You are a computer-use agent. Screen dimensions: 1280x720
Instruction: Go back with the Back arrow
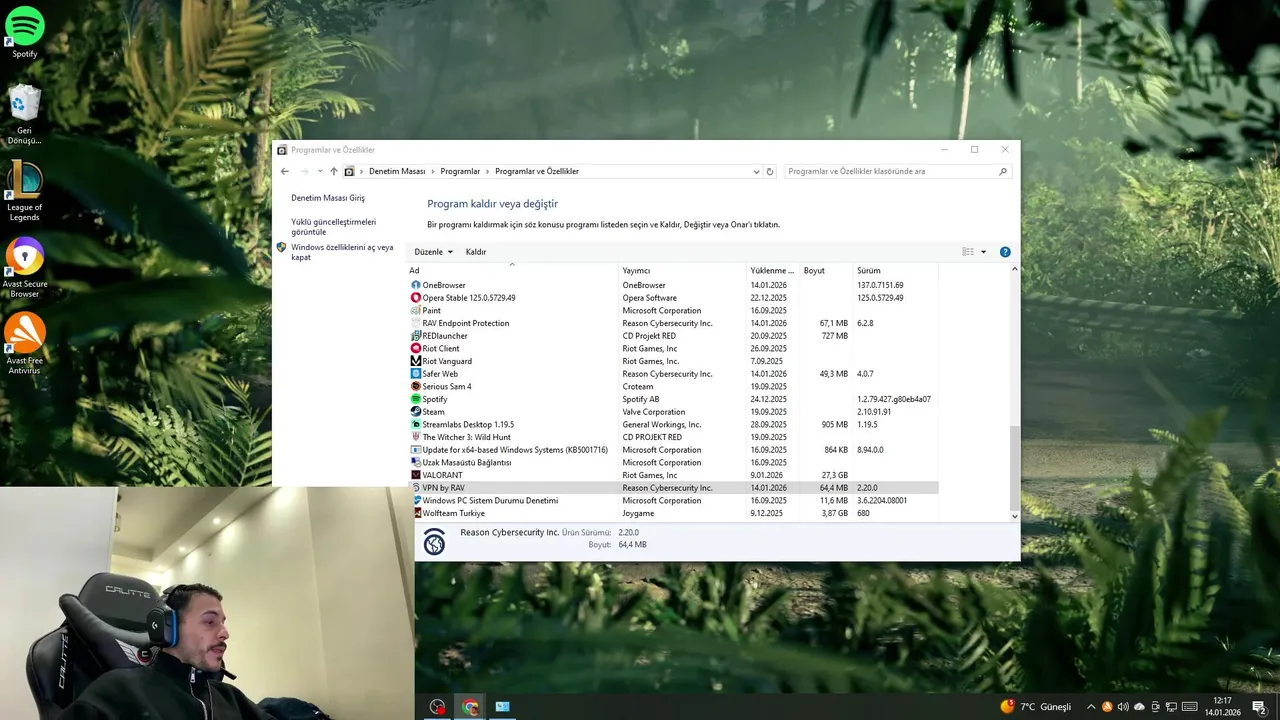[x=285, y=171]
